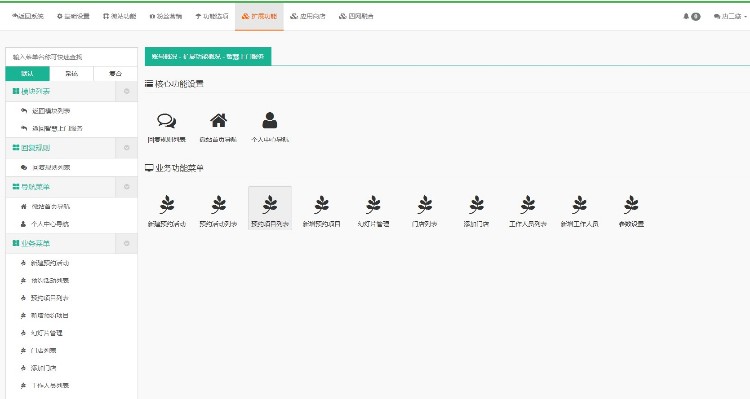Screen dimensions: 750x399
Task: Collapse the 模块列表 section toggle
Action: [x=126, y=91]
